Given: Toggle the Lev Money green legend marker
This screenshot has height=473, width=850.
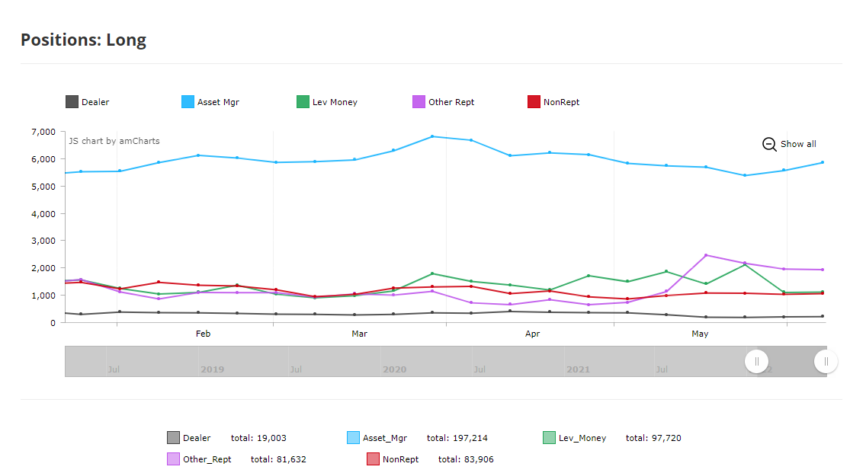Looking at the screenshot, I should click(x=303, y=102).
